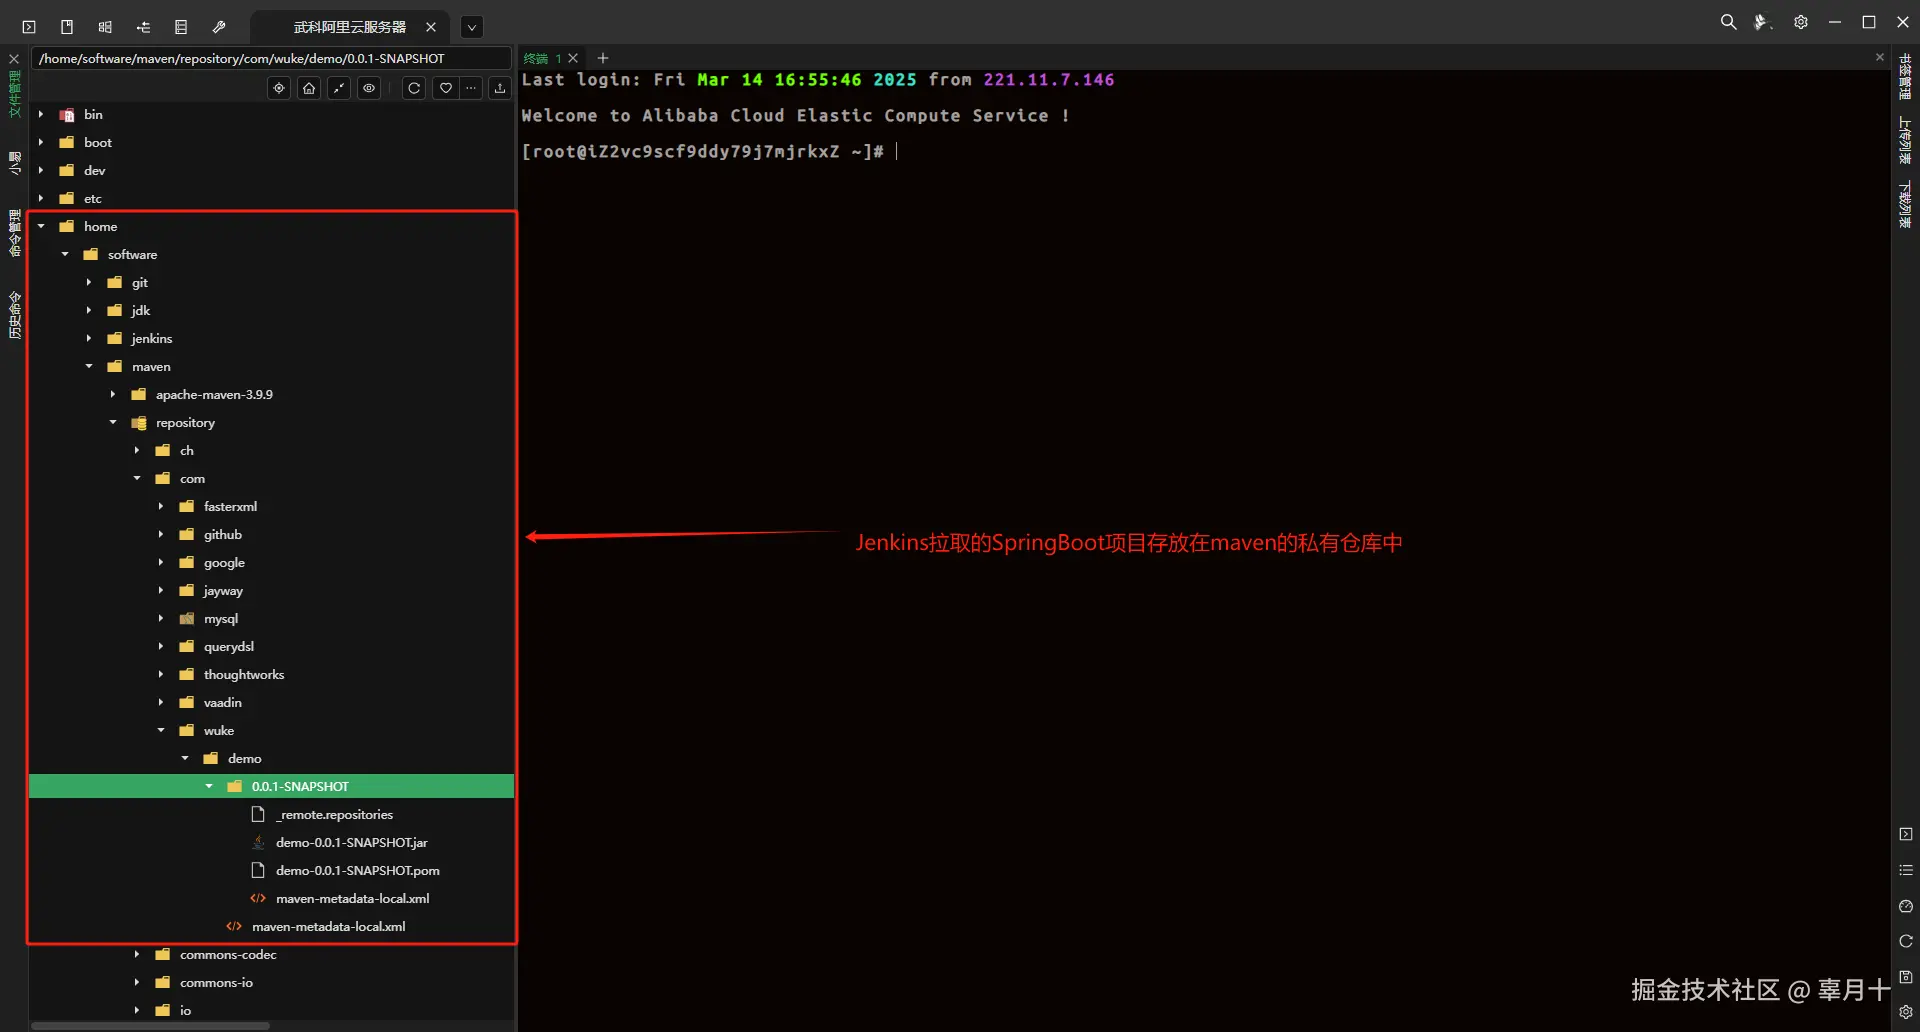Open the 历史命令 tab on left sidebar
1920x1032 pixels.
(x=15, y=315)
